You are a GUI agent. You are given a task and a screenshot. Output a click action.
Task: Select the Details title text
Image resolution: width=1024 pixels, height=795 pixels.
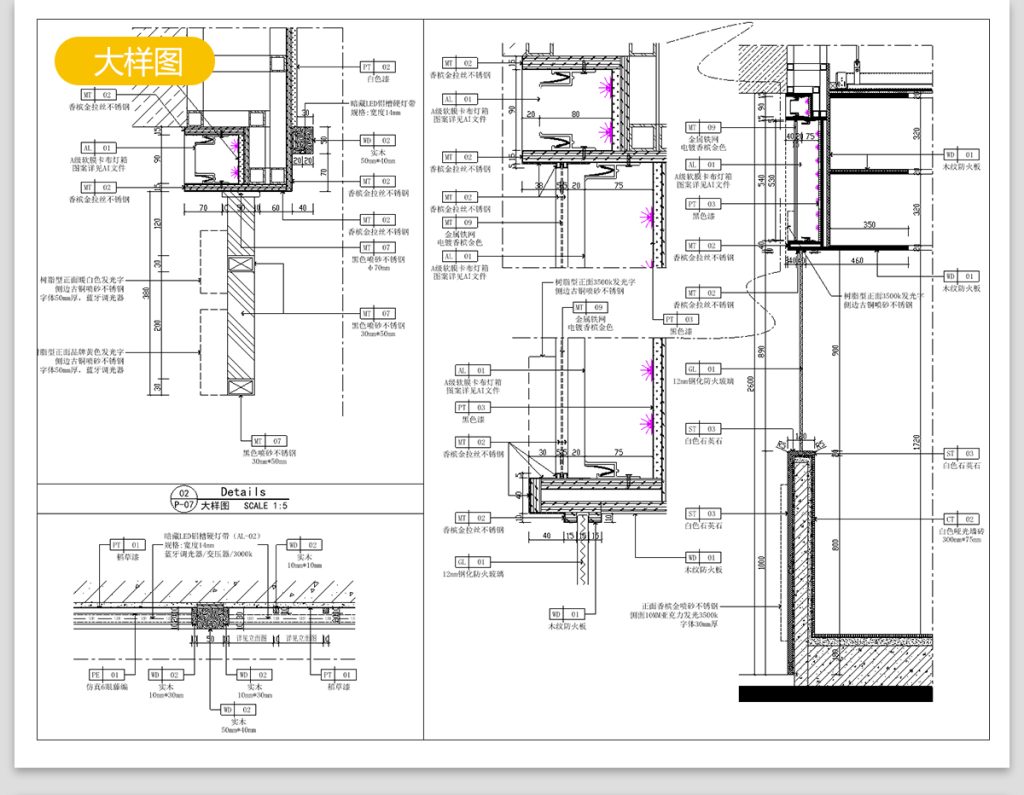click(x=243, y=491)
